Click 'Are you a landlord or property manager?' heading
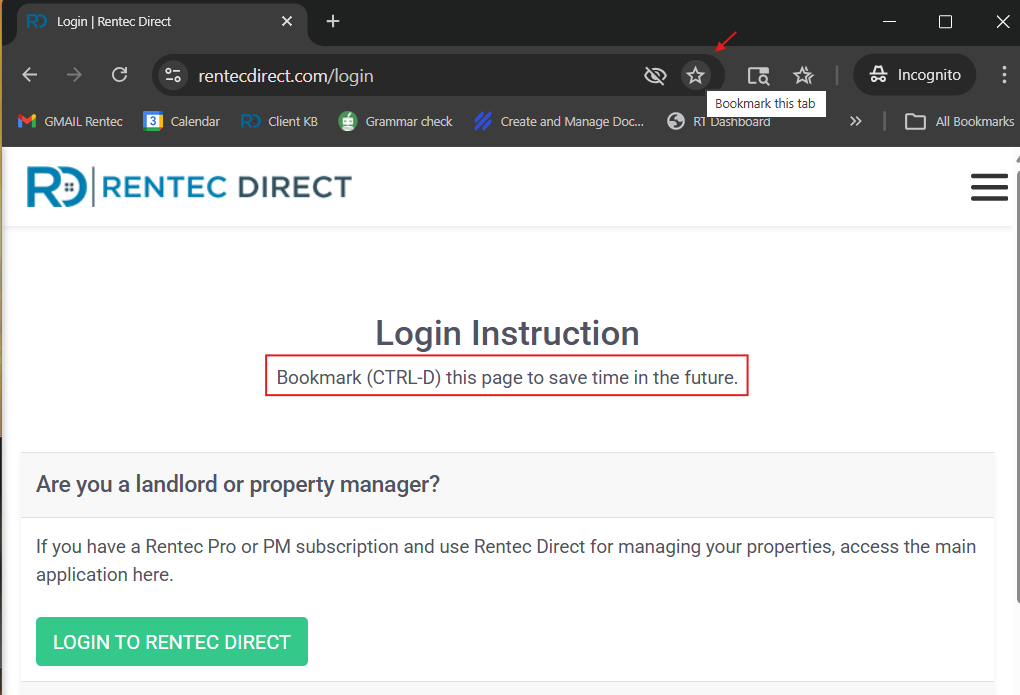The height and width of the screenshot is (695, 1020). [x=238, y=484]
